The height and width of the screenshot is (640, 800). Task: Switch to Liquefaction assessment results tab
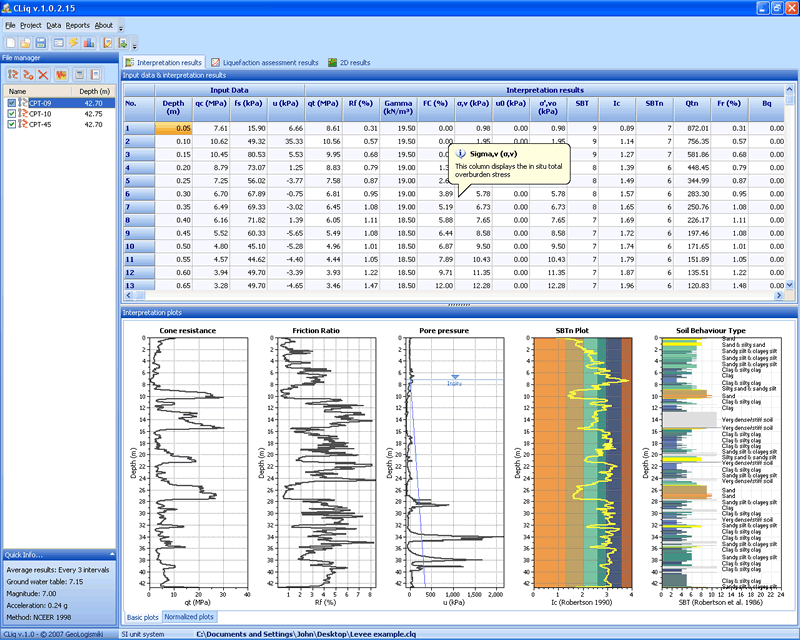point(265,62)
